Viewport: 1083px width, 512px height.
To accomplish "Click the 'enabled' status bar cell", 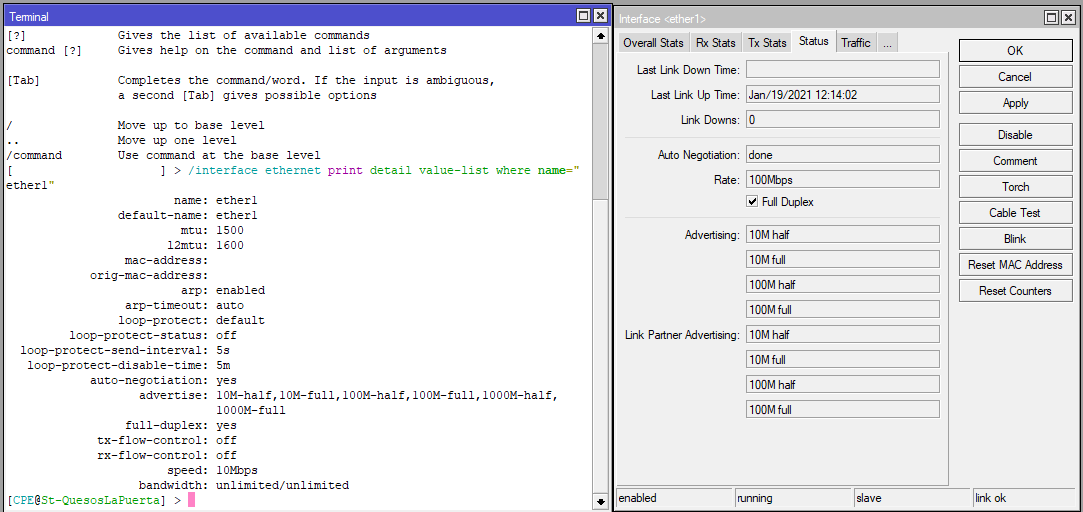I will tap(673, 497).
